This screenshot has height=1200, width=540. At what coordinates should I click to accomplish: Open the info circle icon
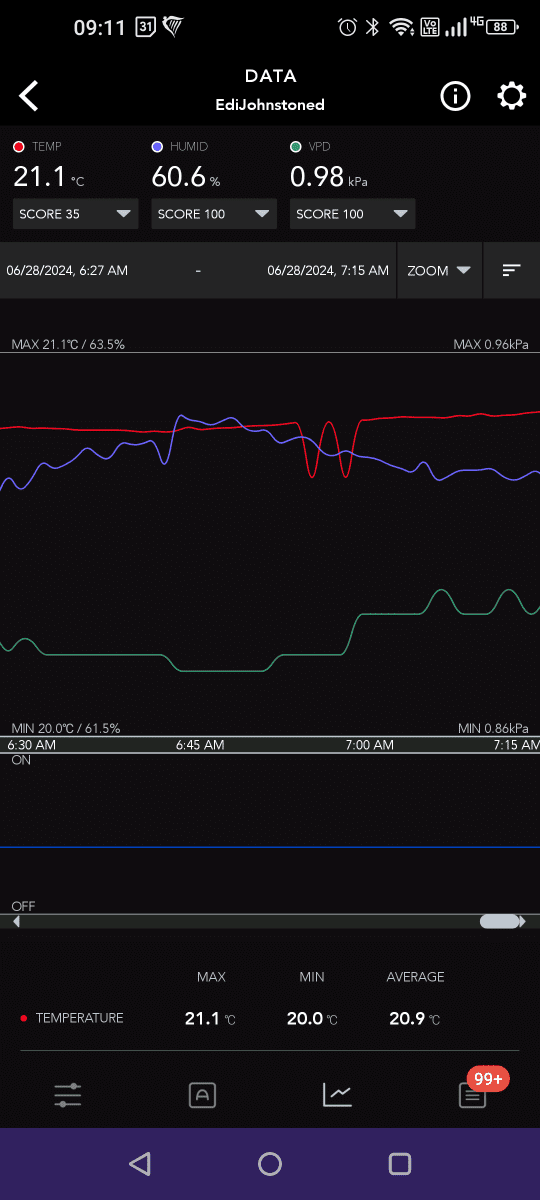(455, 96)
